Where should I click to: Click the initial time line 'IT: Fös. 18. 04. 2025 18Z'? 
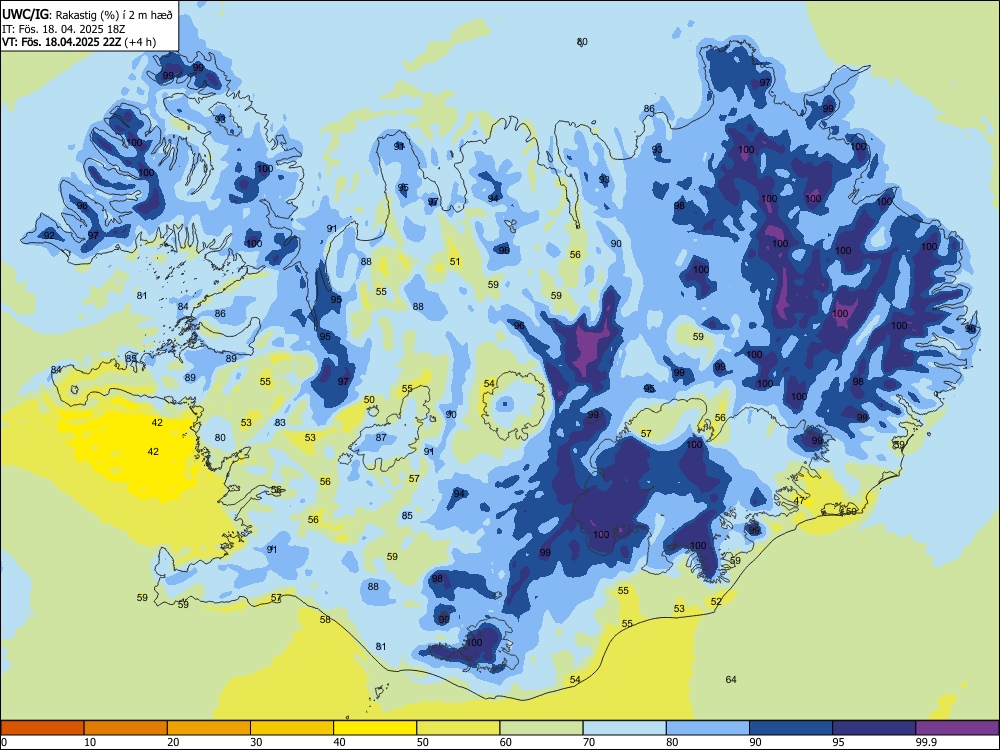(65, 29)
